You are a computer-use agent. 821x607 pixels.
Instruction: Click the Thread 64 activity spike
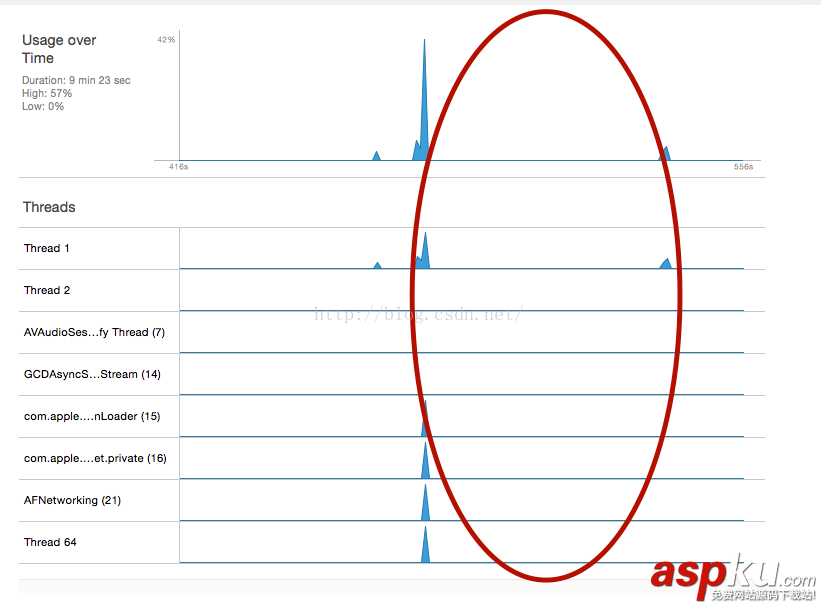[x=425, y=545]
